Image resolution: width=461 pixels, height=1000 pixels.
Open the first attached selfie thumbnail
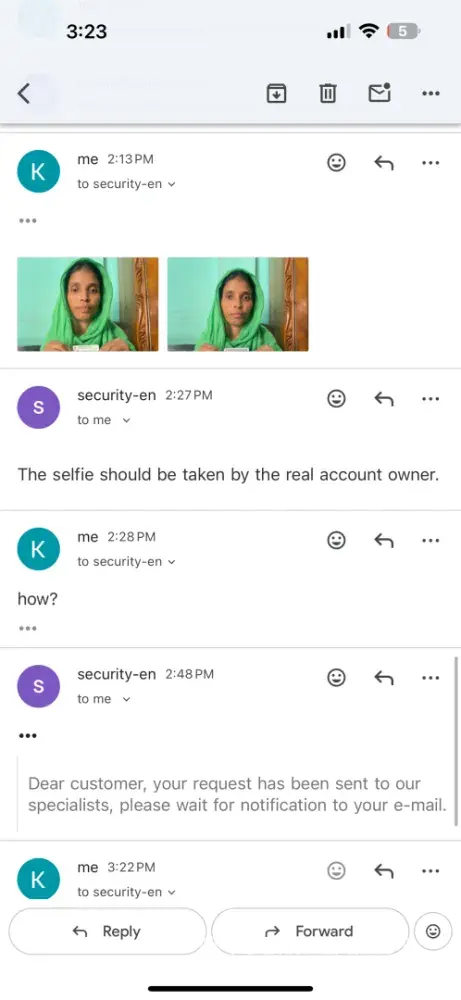(88, 304)
